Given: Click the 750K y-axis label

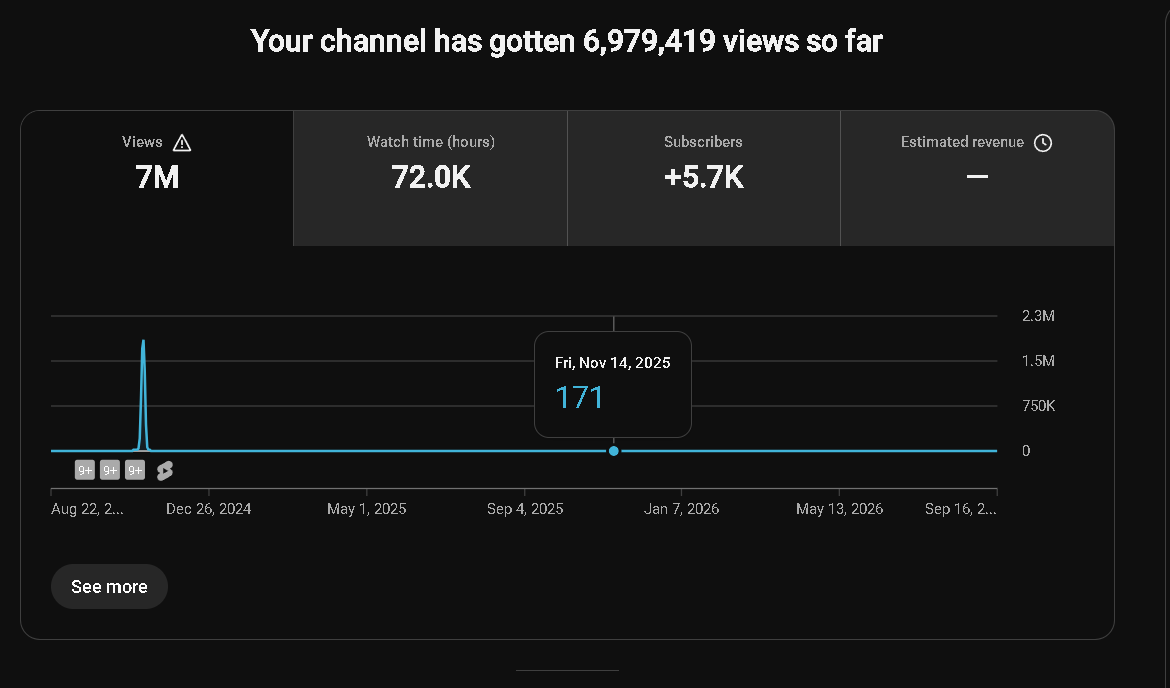Looking at the screenshot, I should tap(1039, 406).
